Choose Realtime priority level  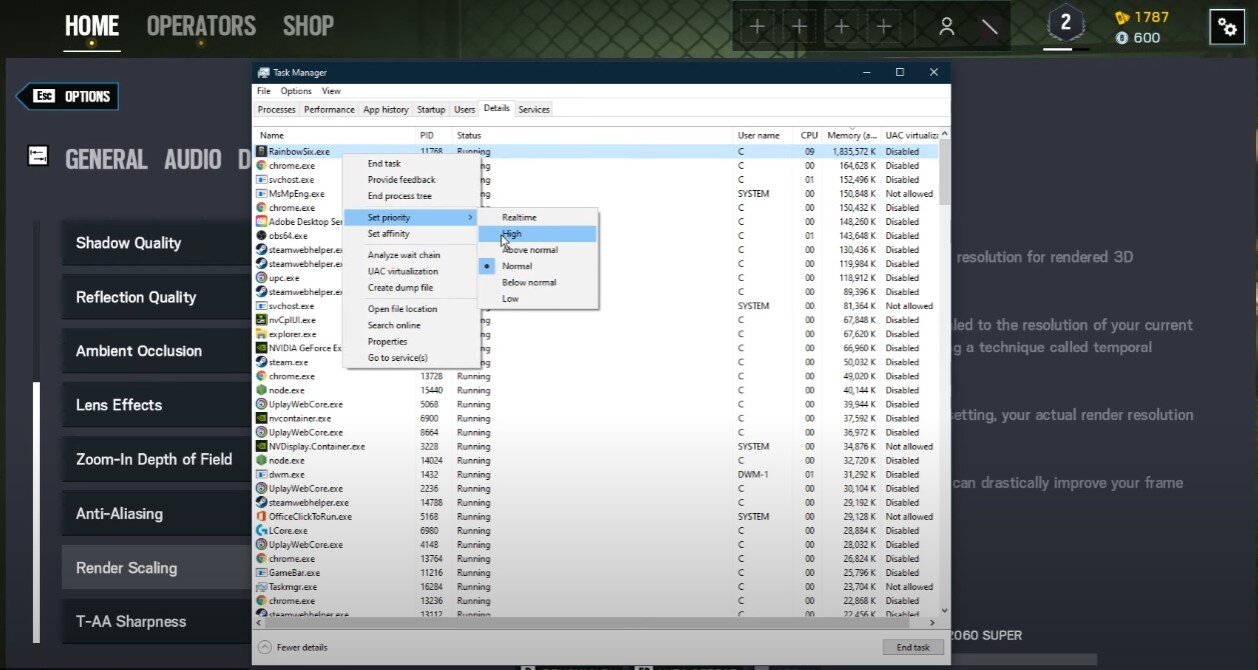tap(519, 217)
